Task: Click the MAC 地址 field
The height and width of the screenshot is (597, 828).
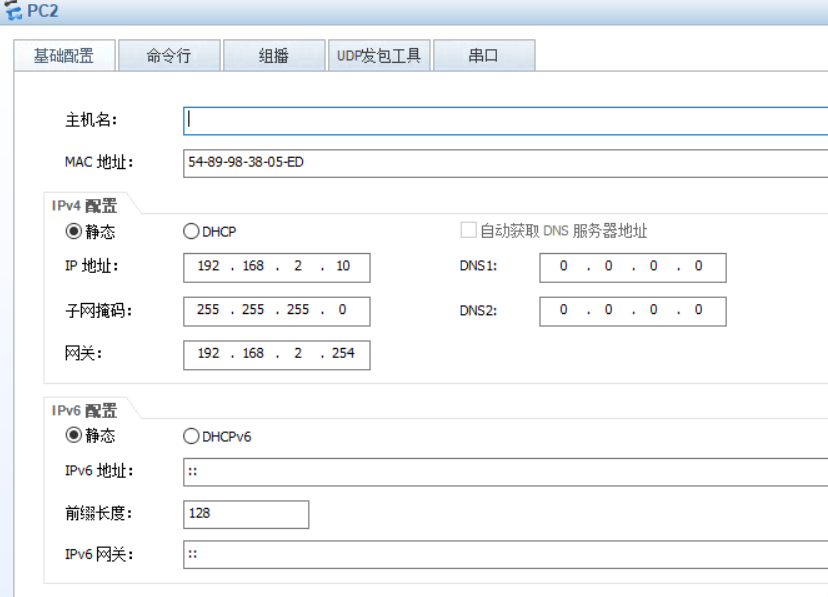Action: 505,164
